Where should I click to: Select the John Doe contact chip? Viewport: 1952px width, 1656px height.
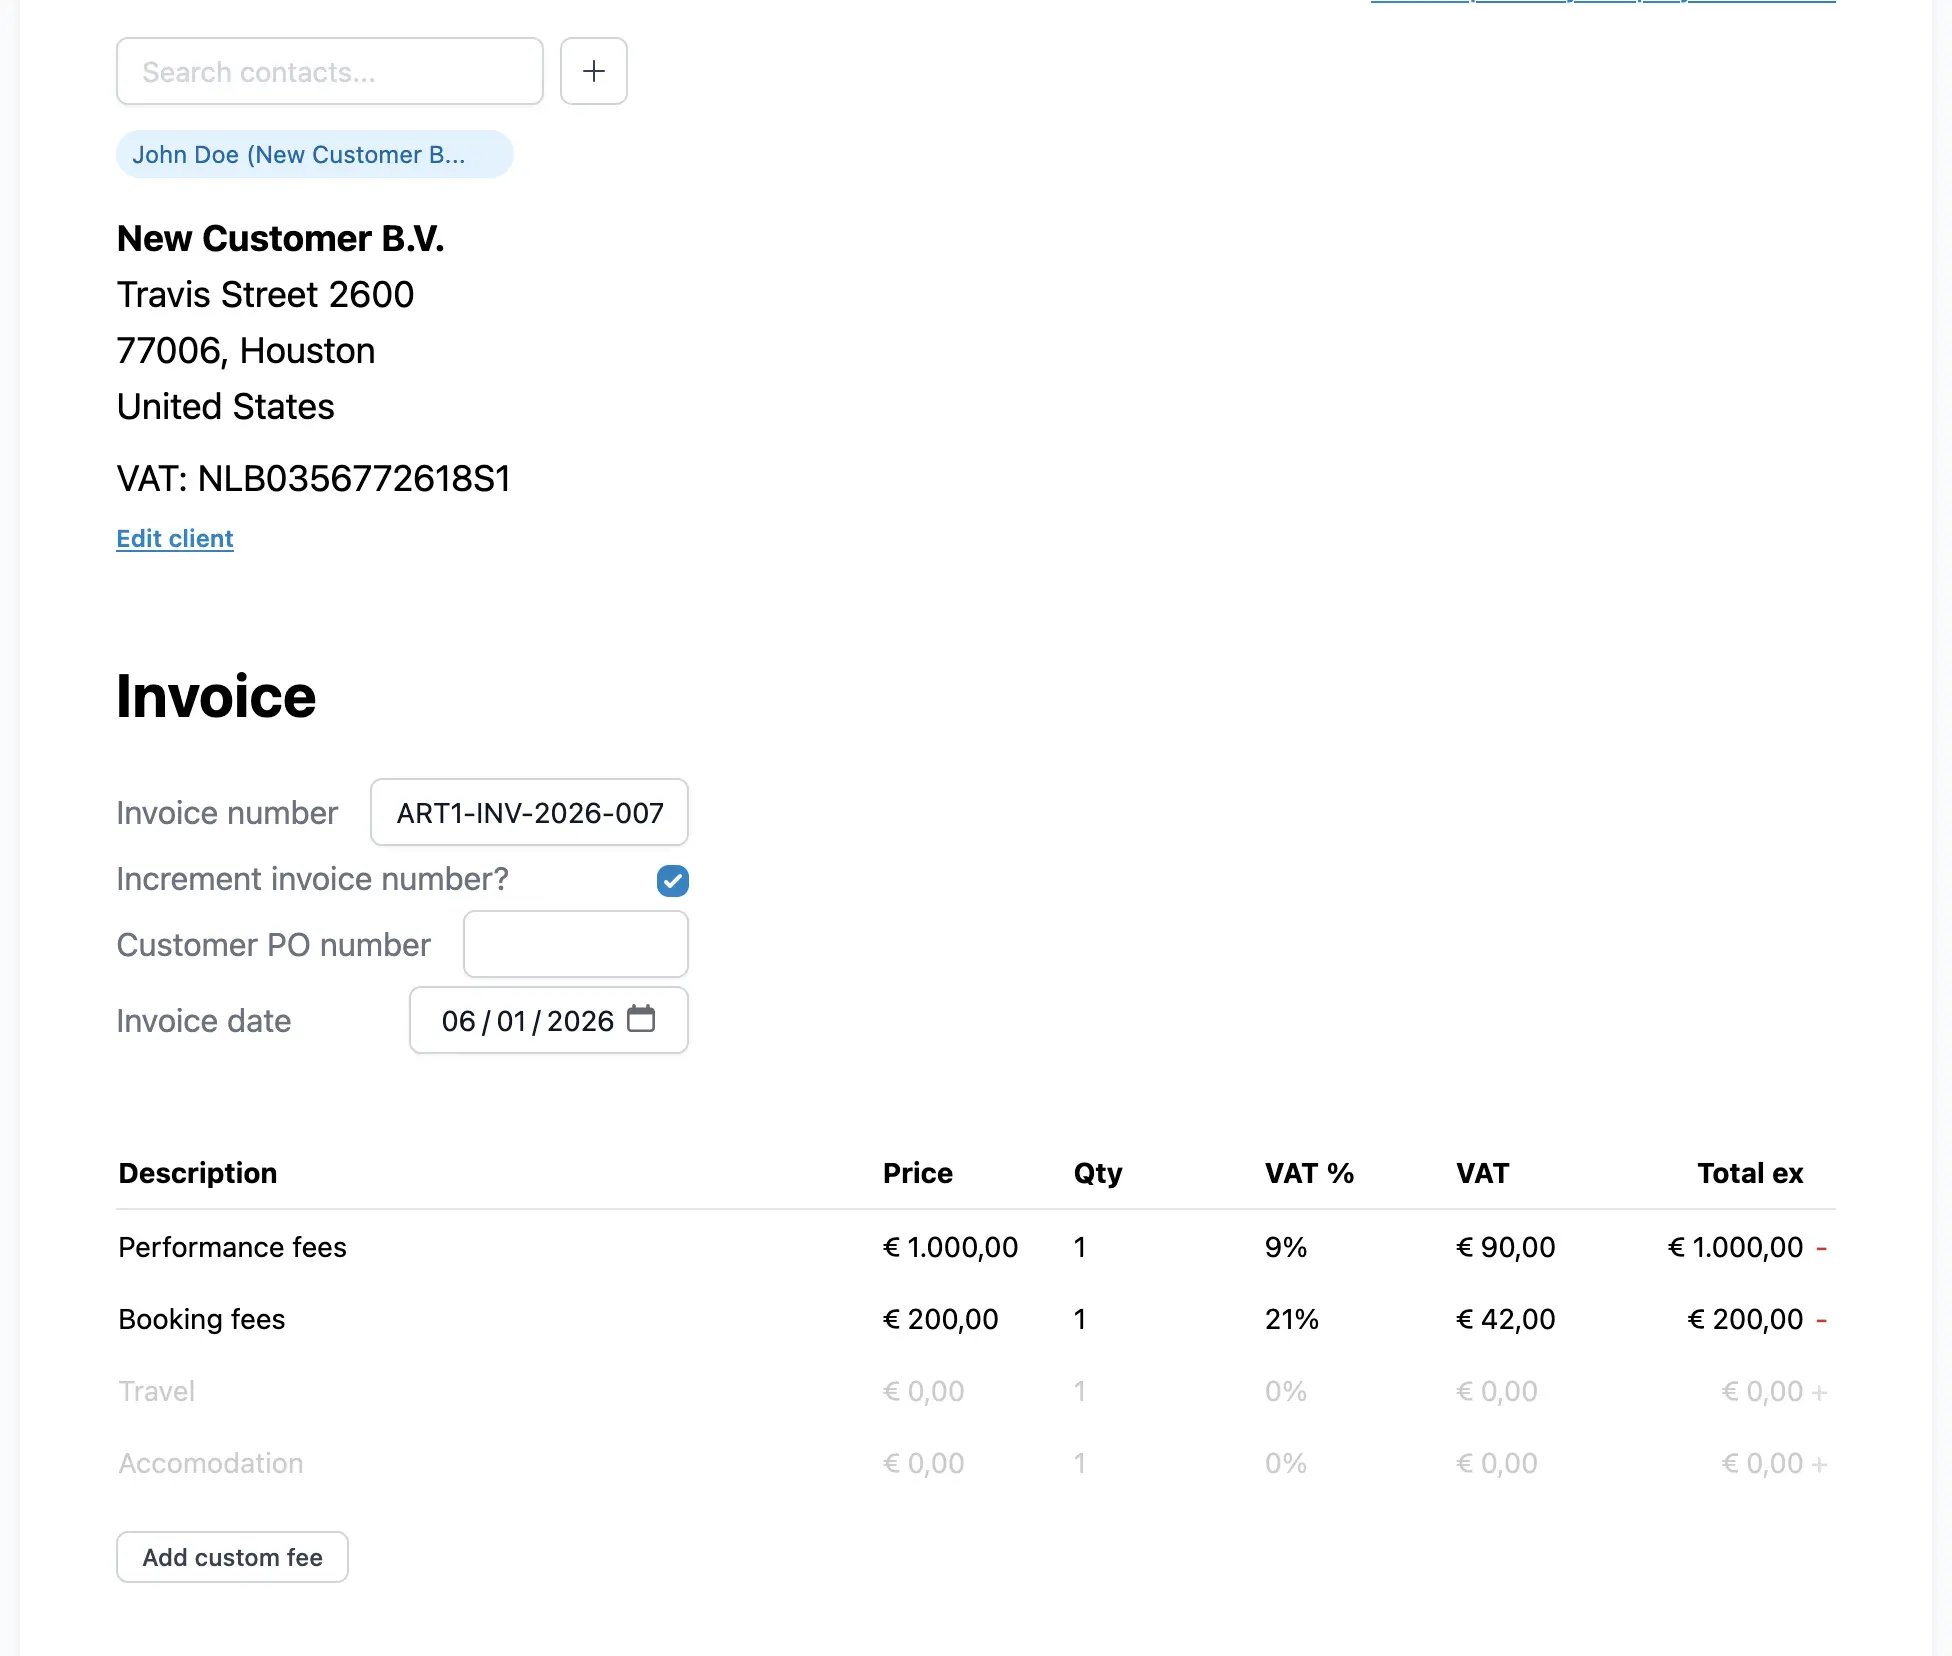(314, 154)
